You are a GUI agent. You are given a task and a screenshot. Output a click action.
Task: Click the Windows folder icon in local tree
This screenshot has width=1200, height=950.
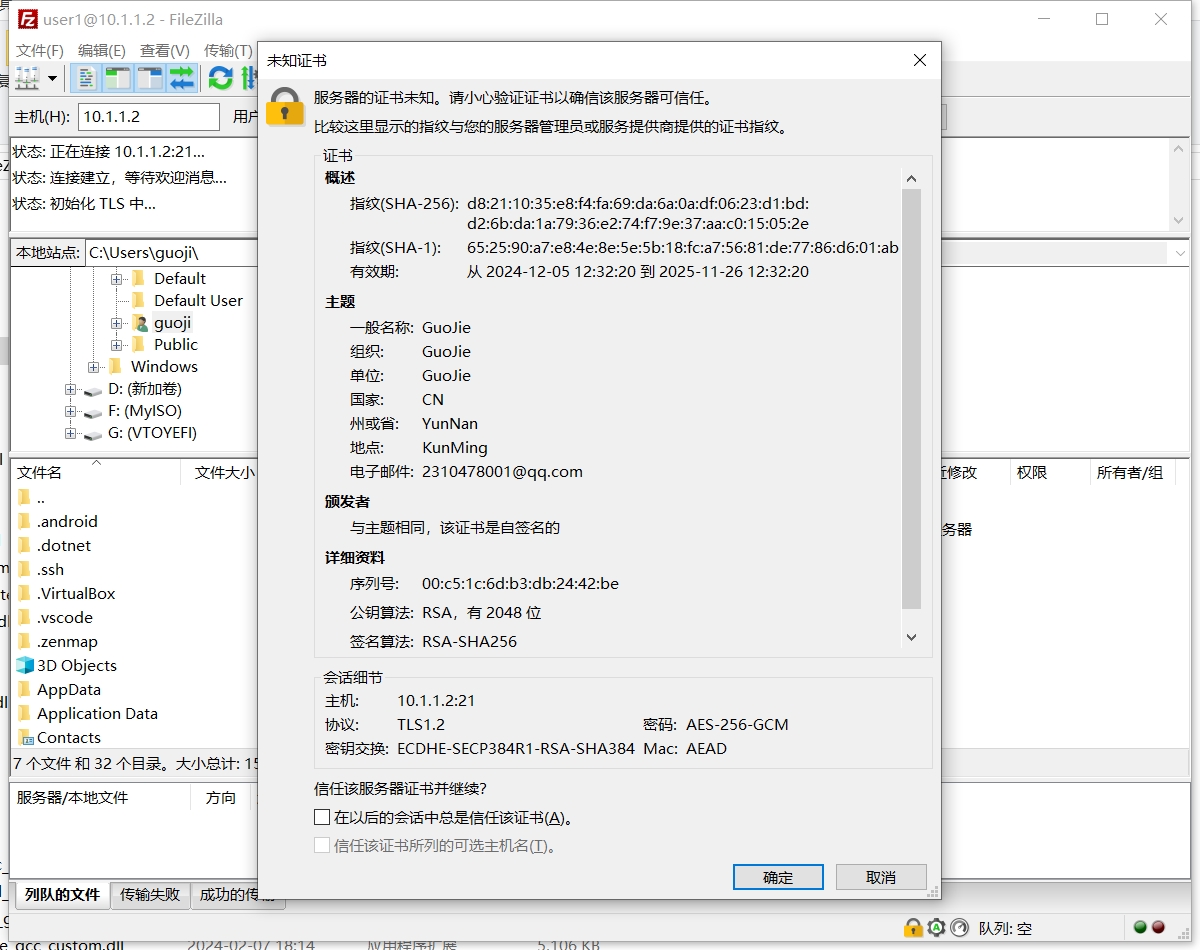click(x=116, y=366)
